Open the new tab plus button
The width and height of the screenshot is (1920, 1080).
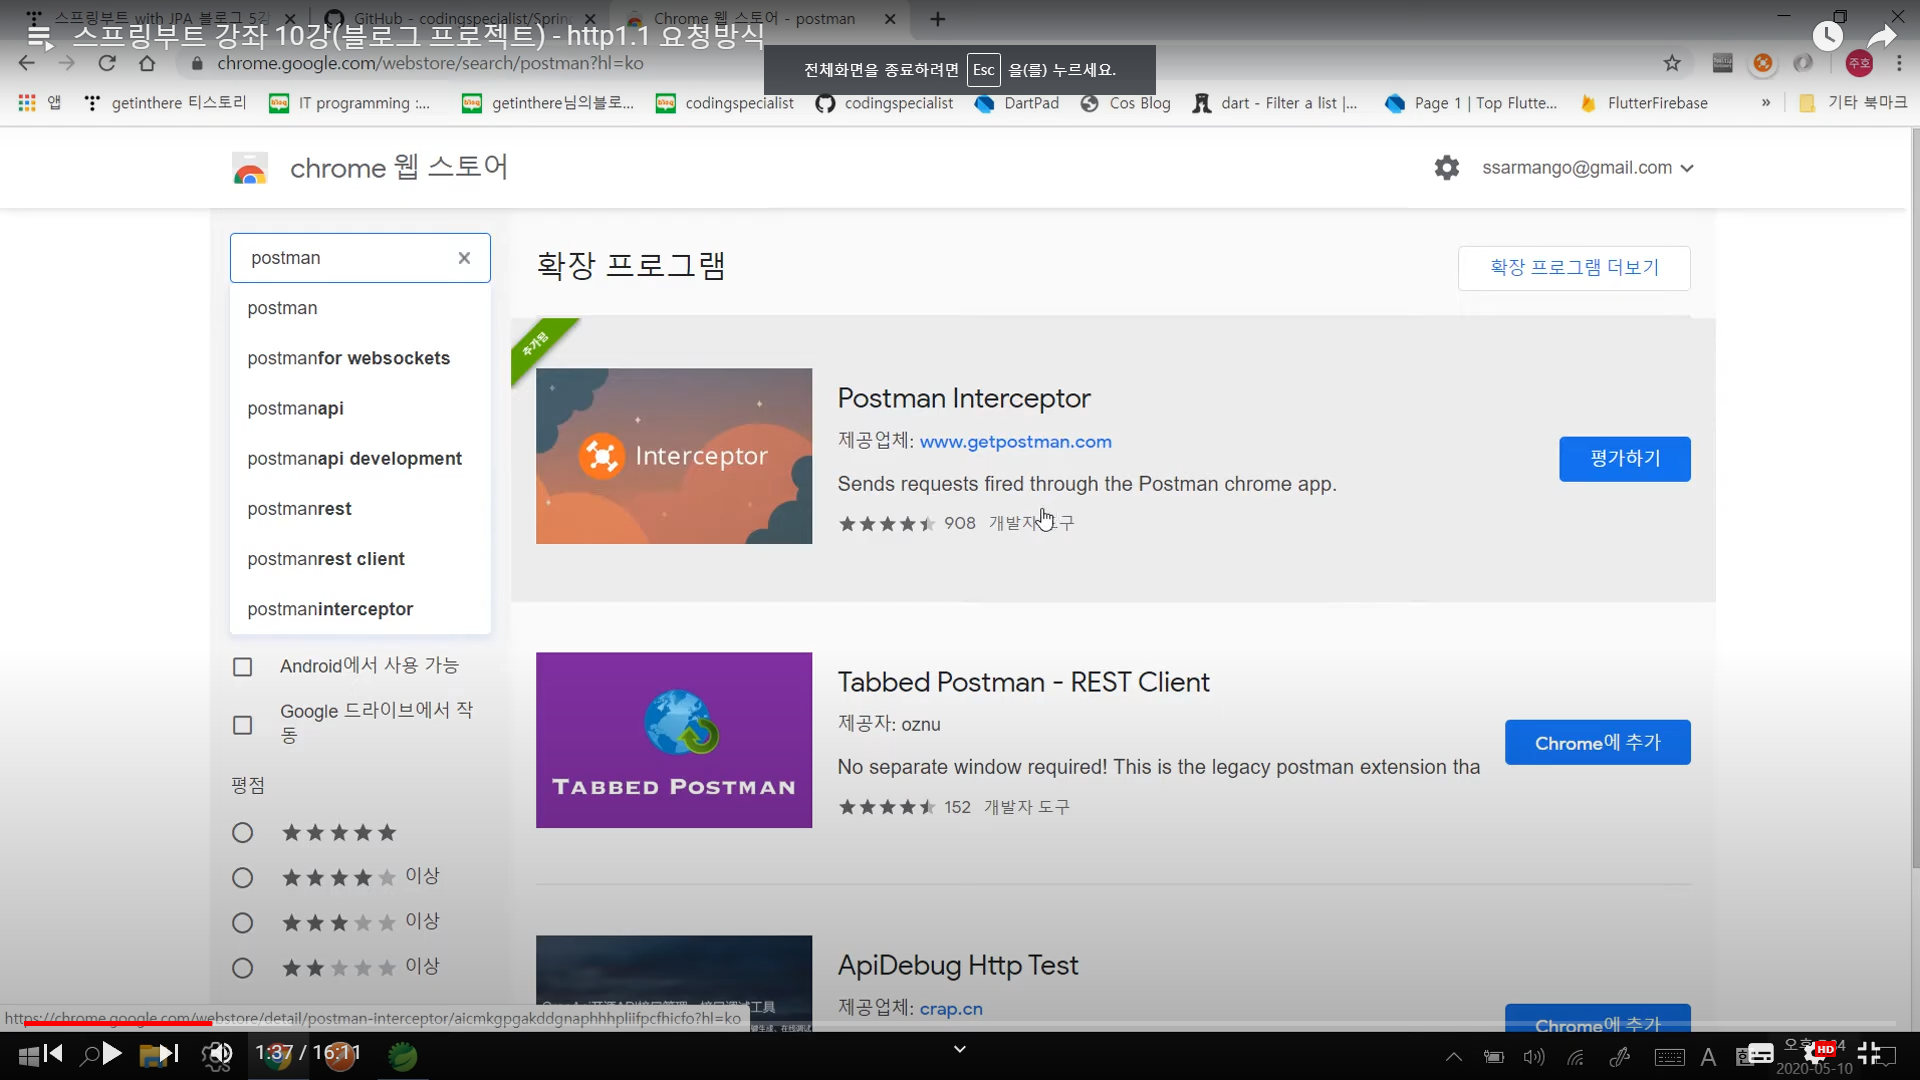pos(937,19)
